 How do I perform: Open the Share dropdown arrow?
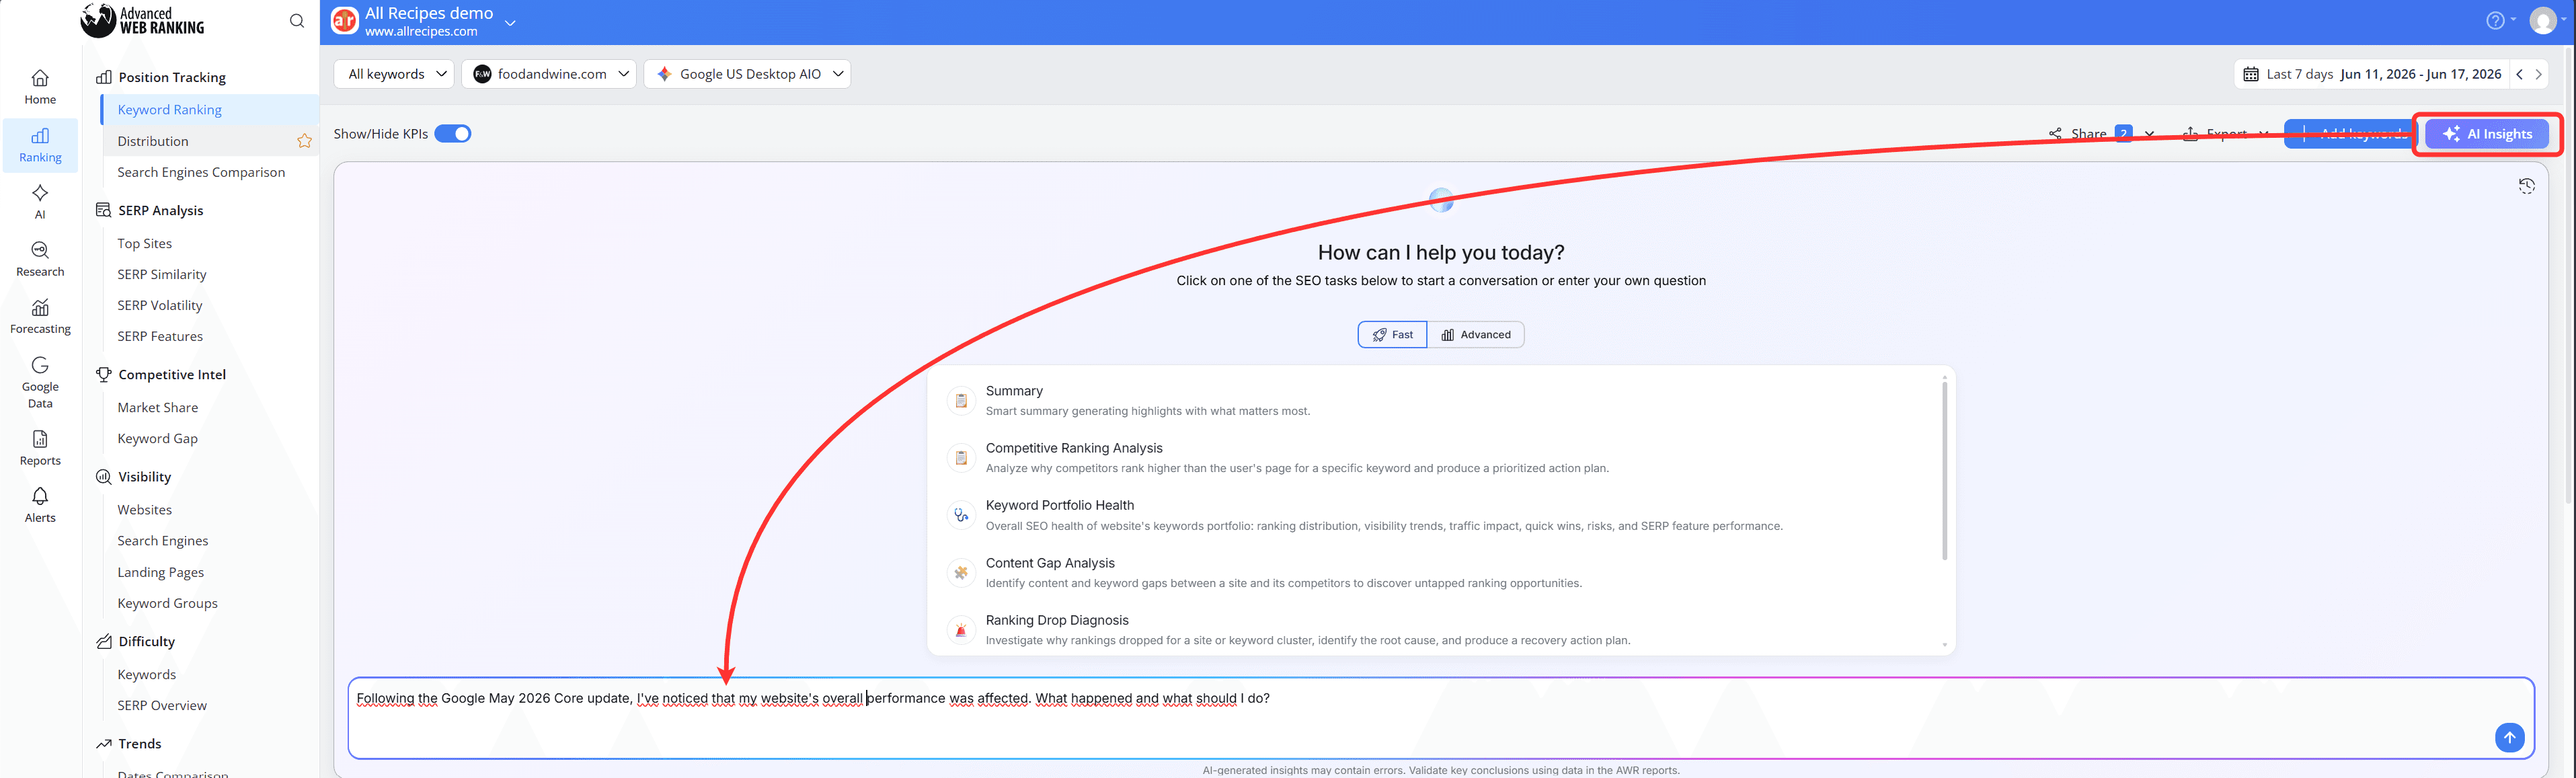pyautogui.click(x=2150, y=134)
